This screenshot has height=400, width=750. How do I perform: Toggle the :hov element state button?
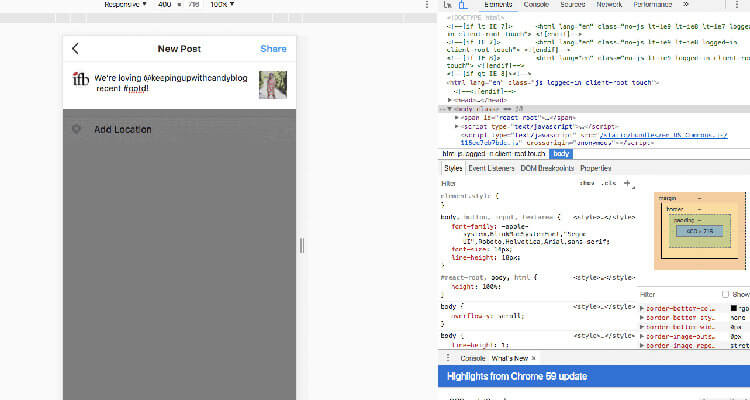pyautogui.click(x=587, y=184)
